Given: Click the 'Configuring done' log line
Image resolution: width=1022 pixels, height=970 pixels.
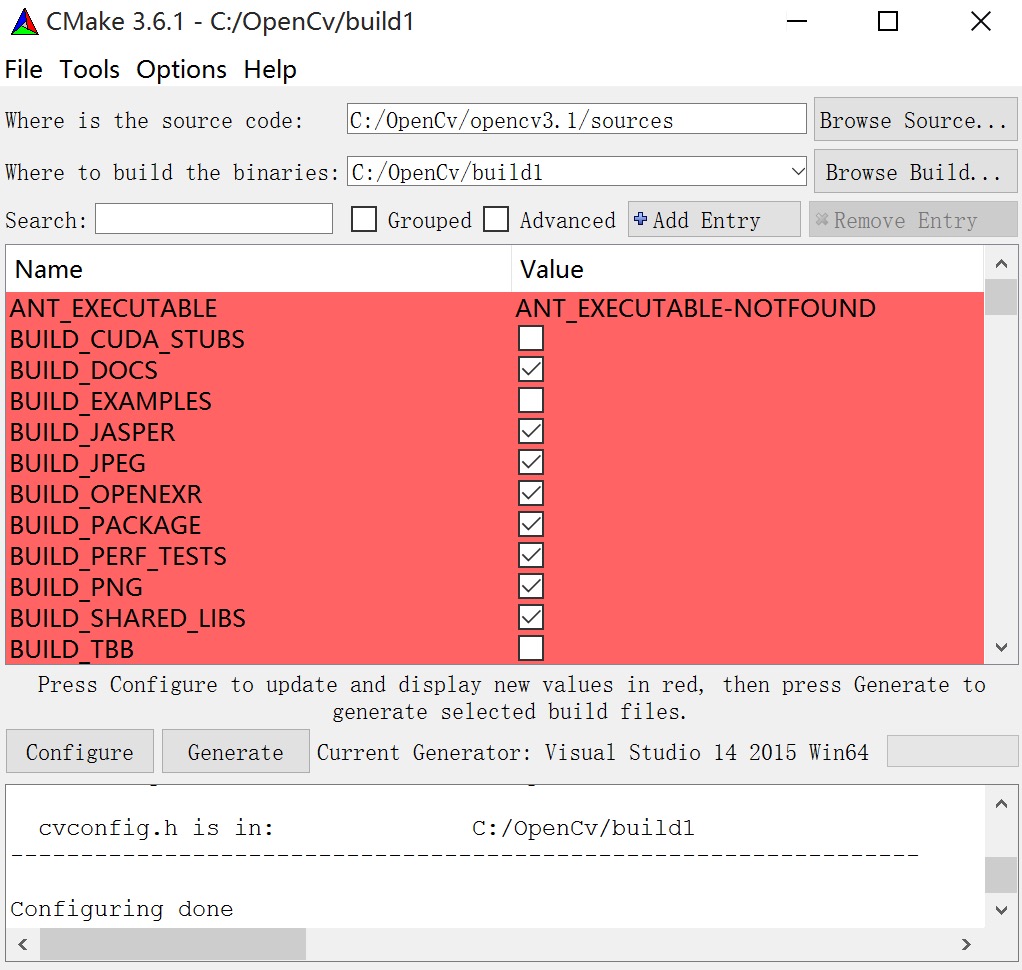Looking at the screenshot, I should point(122,908).
